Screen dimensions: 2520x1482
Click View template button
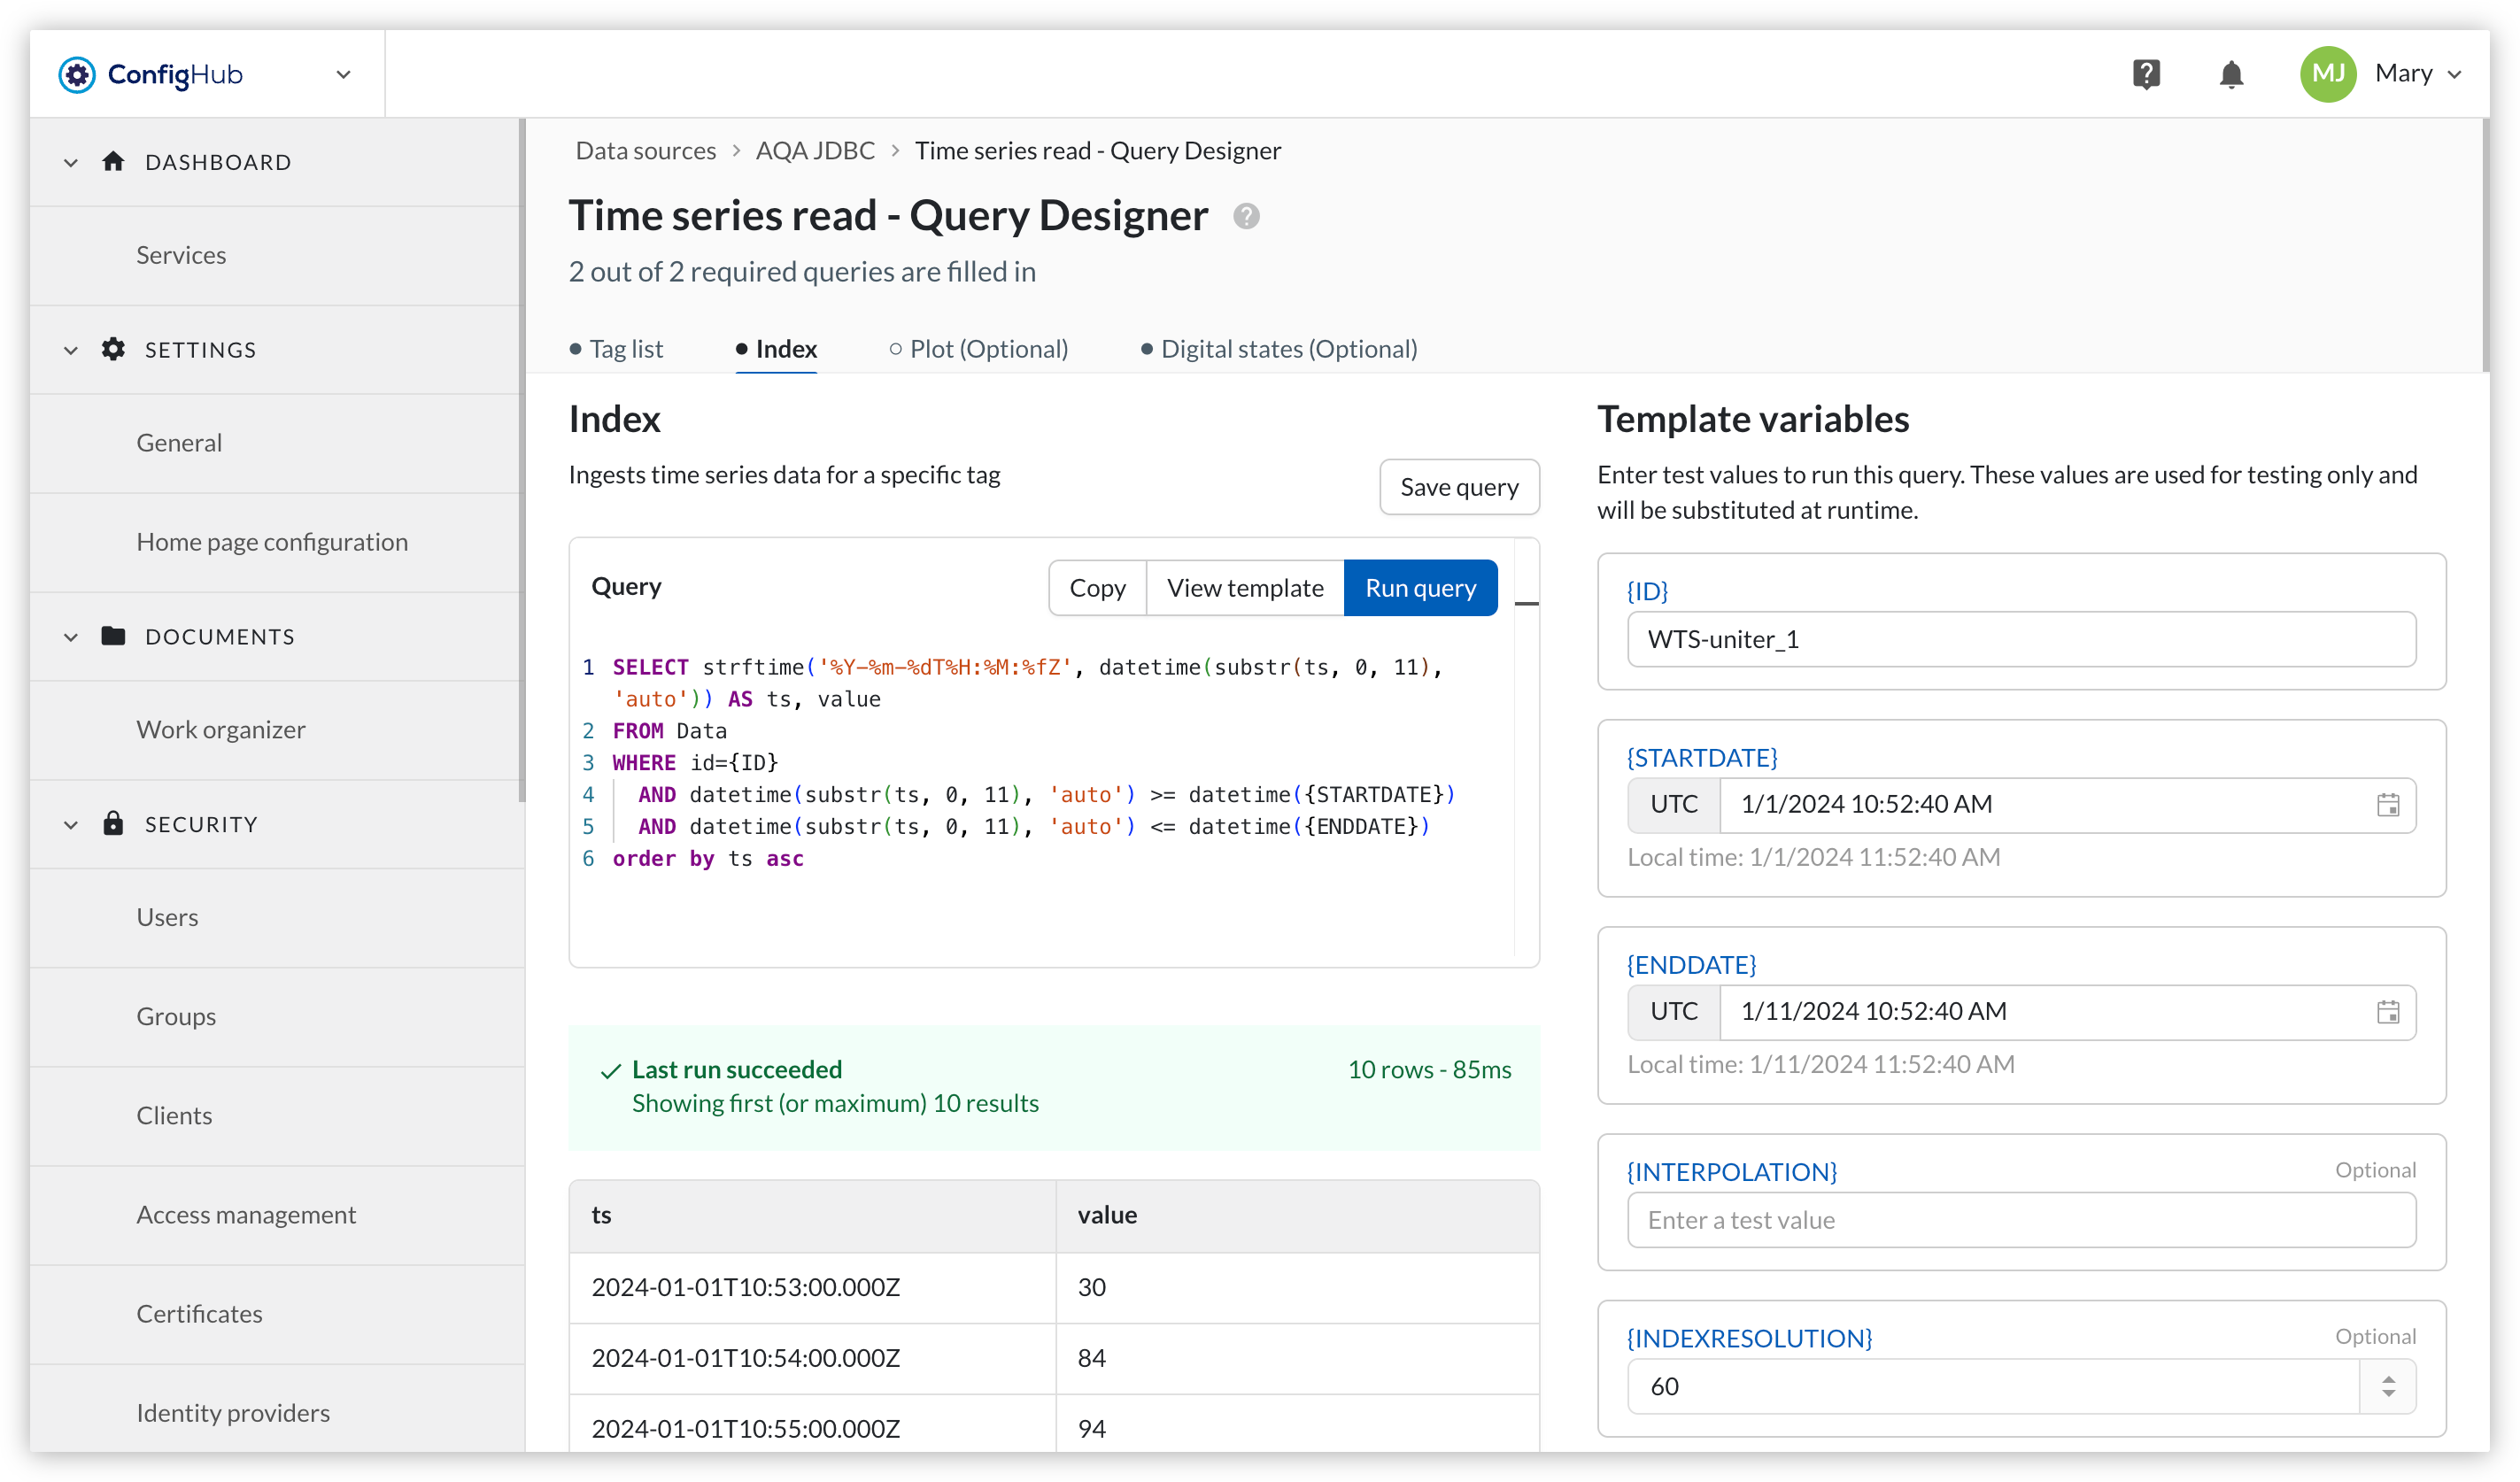tap(1245, 588)
